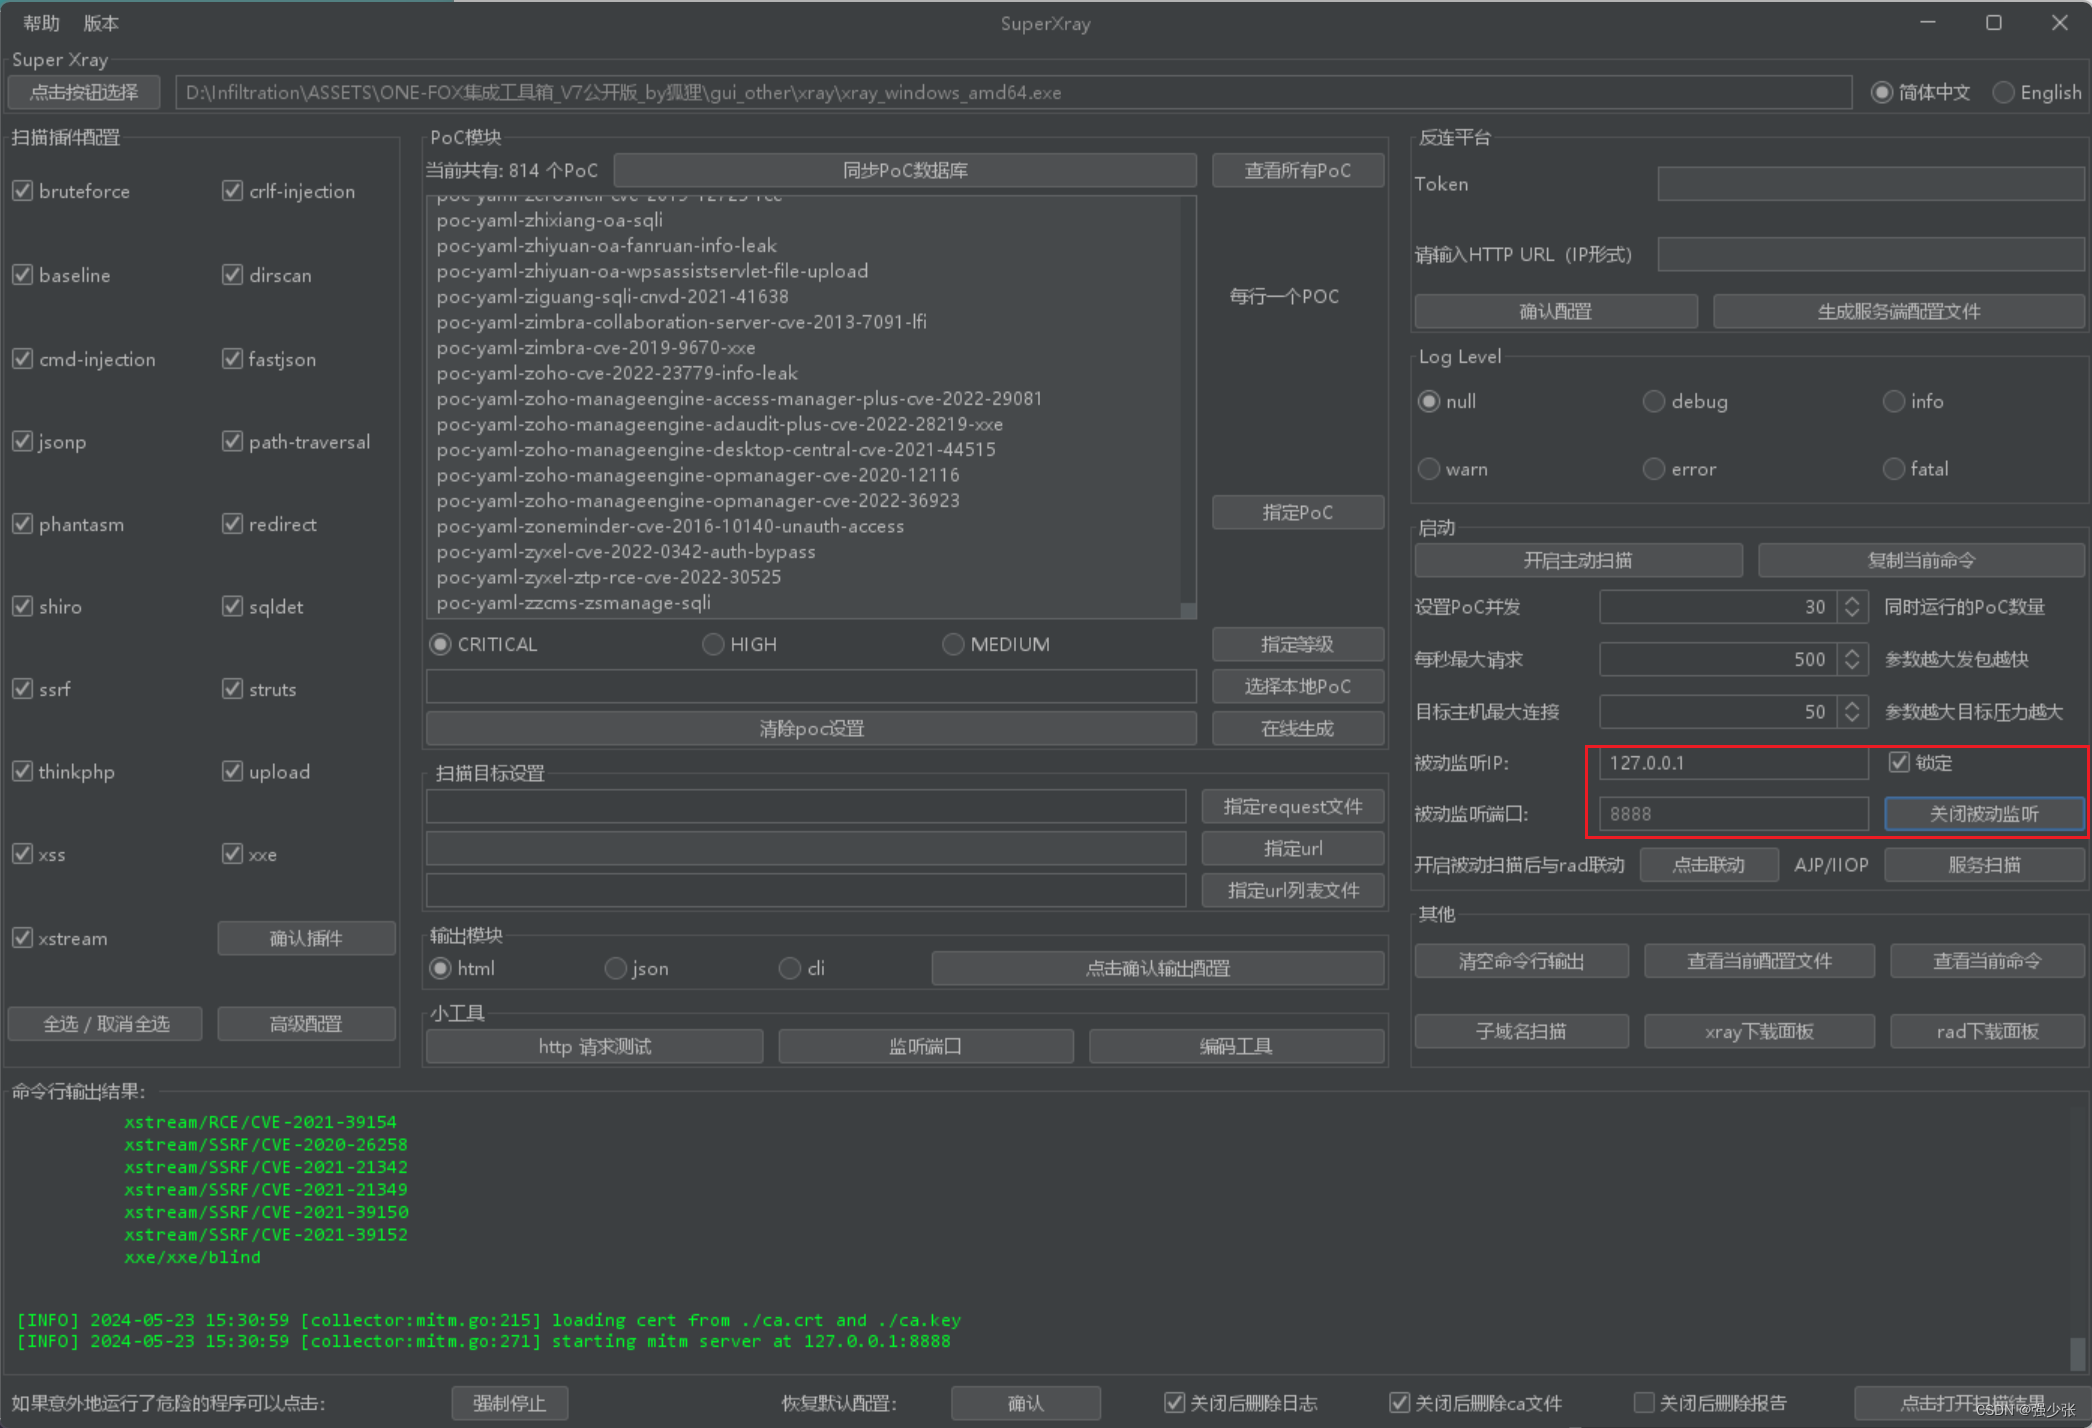
Task: Click the 被动监听IP field 127.0.0.1
Action: [1734, 762]
